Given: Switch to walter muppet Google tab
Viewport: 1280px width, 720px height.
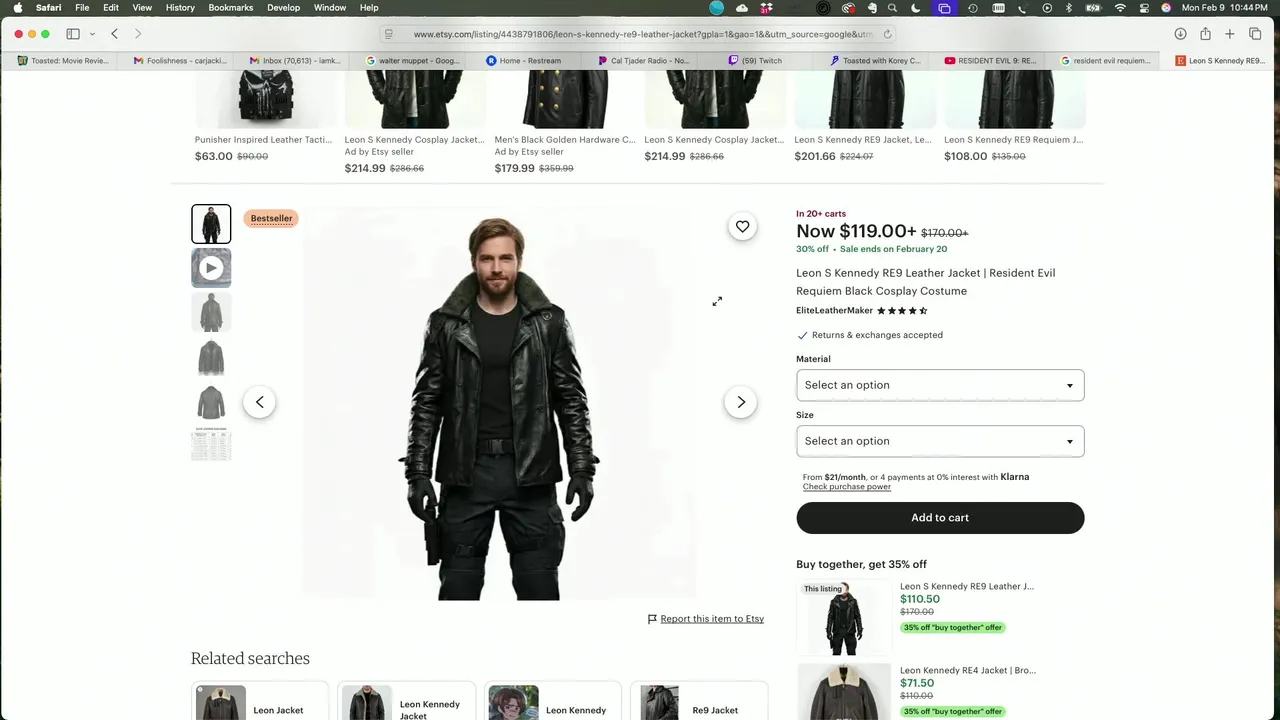Looking at the screenshot, I should (x=413, y=61).
